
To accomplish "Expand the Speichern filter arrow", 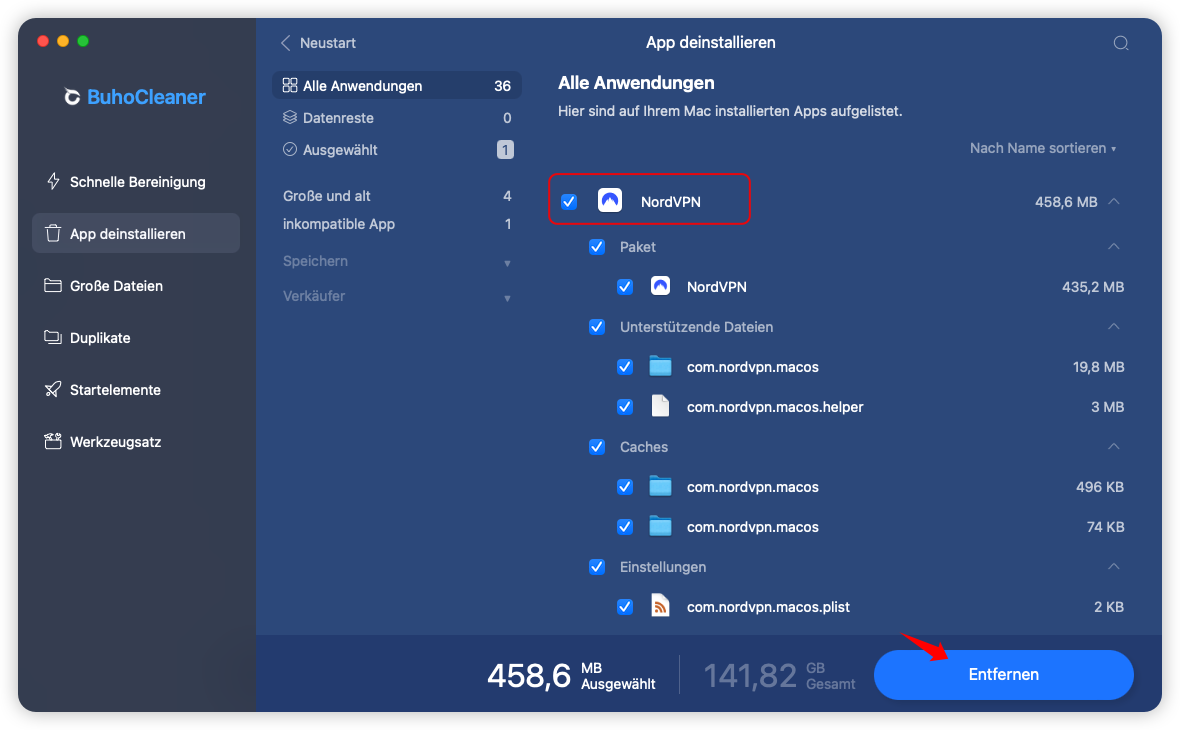I will point(507,263).
